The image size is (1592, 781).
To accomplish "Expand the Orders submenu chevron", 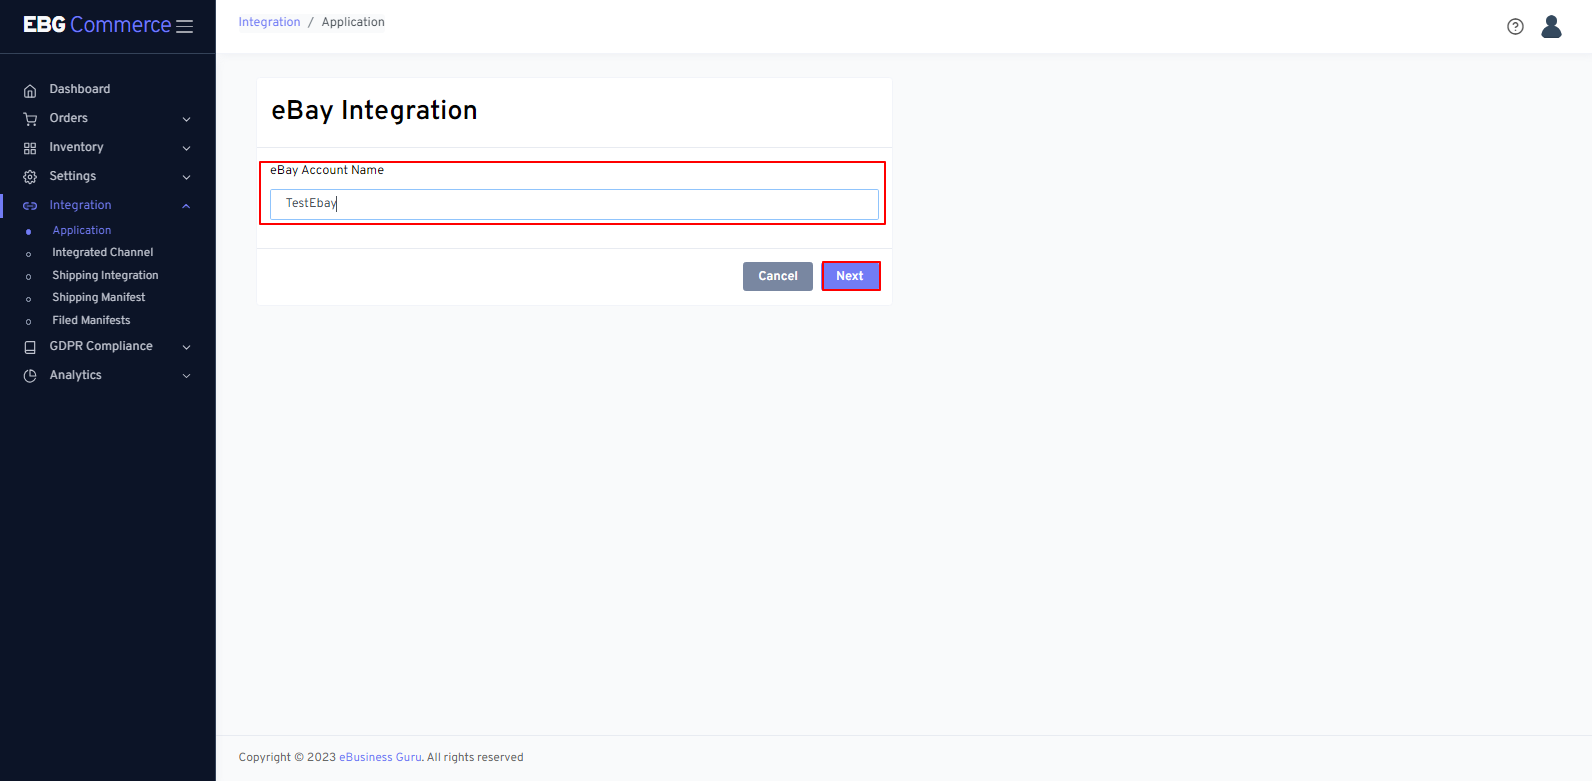I will click(x=186, y=119).
